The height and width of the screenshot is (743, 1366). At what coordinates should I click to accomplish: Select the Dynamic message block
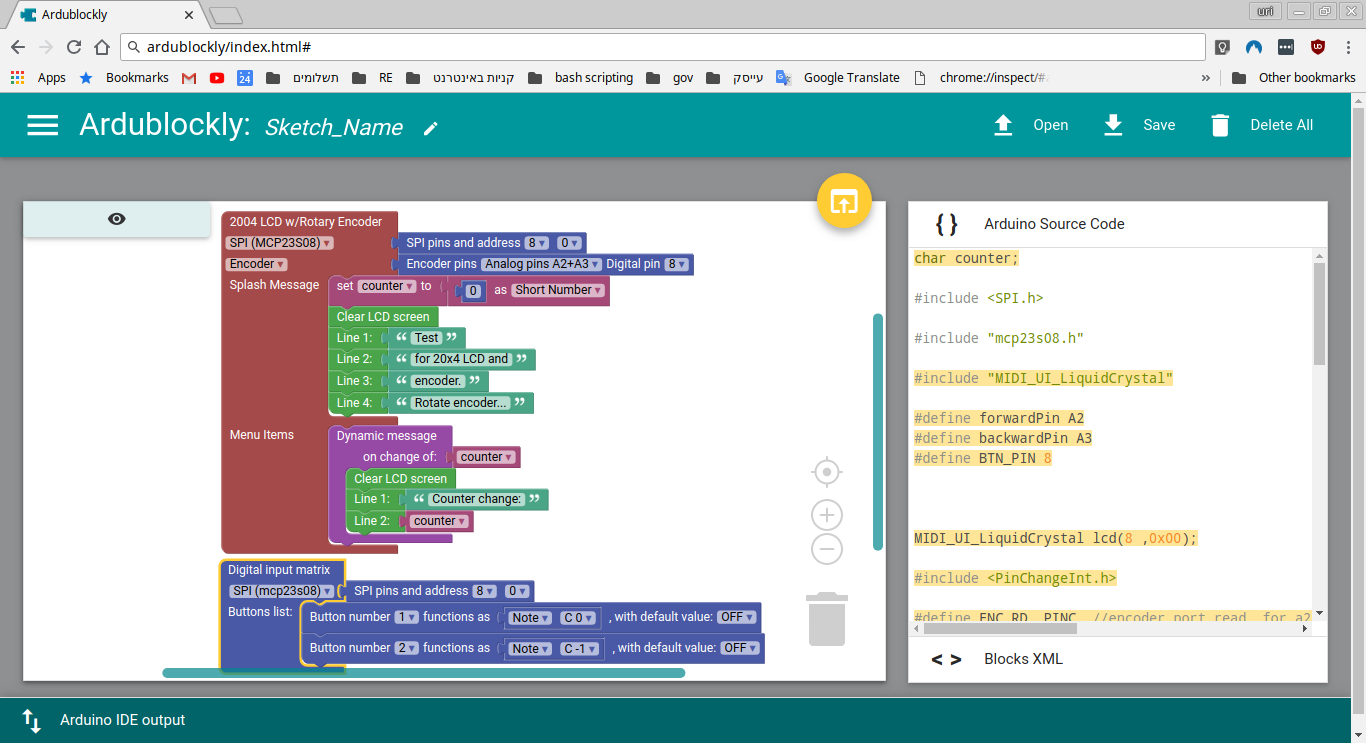(387, 436)
